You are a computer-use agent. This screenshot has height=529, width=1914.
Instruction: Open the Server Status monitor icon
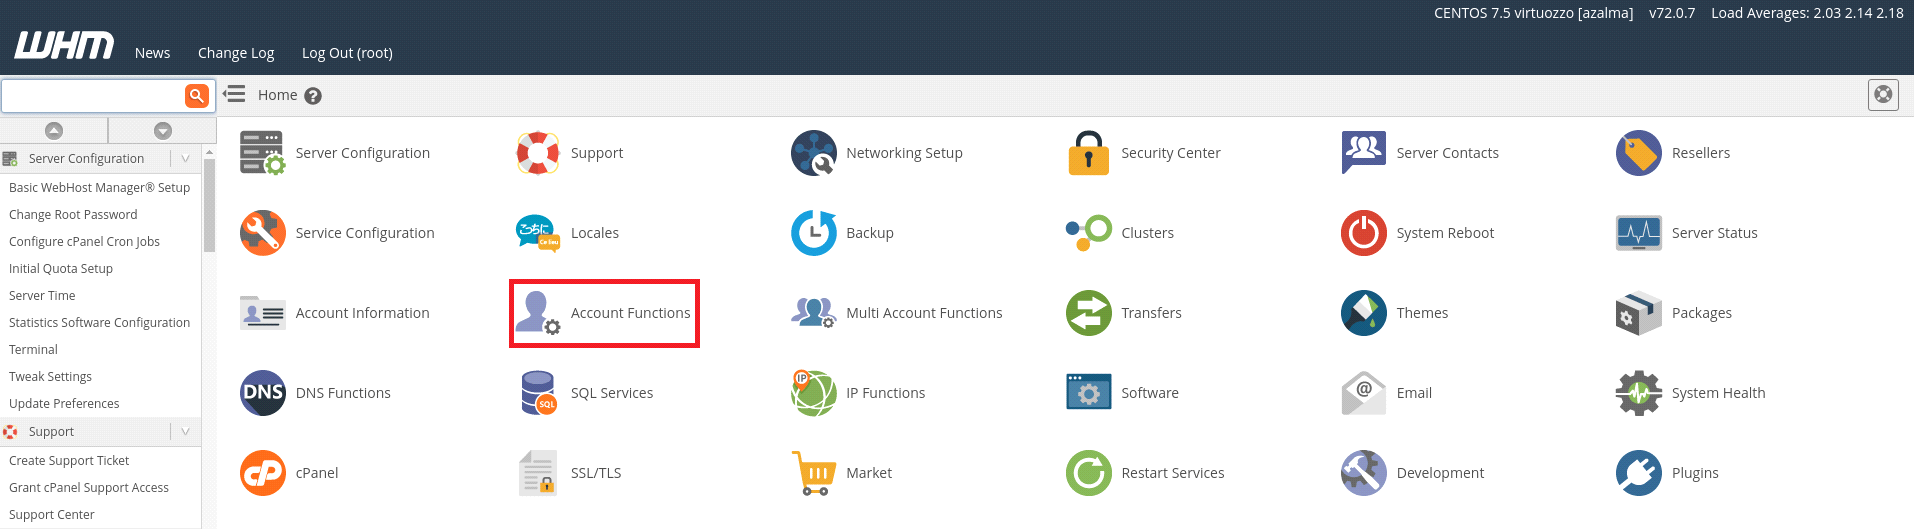1639,233
